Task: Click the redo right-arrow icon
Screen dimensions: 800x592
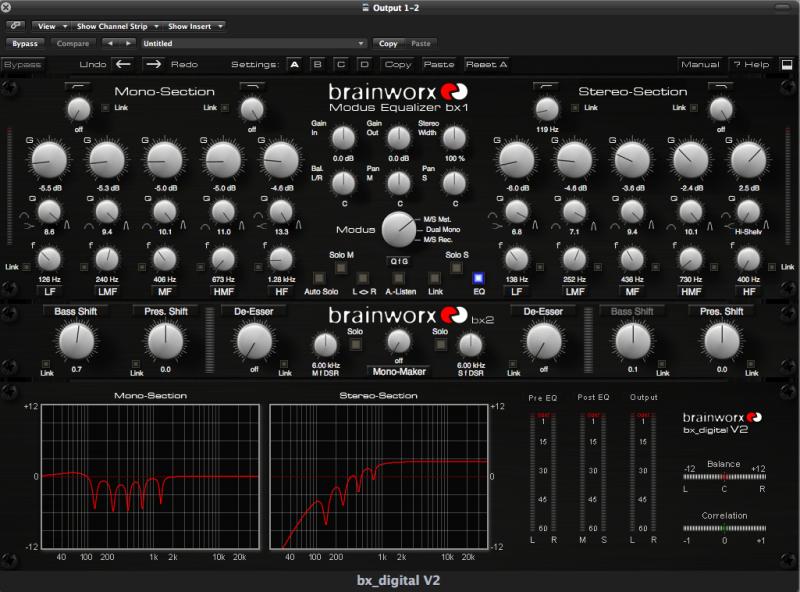Action: [x=153, y=64]
